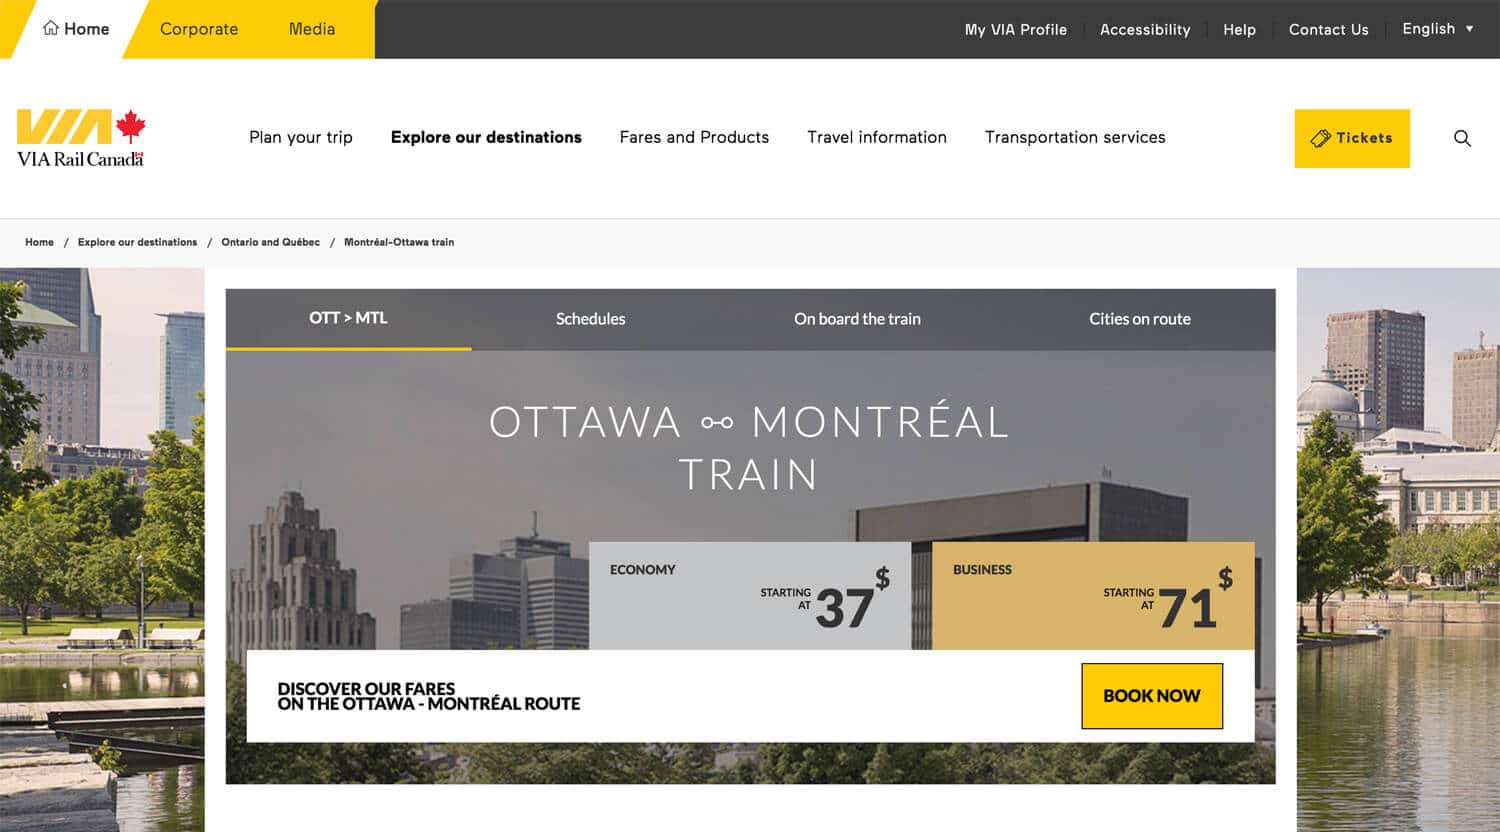This screenshot has height=832, width=1500.
Task: Open Travel information menu
Action: pos(877,137)
